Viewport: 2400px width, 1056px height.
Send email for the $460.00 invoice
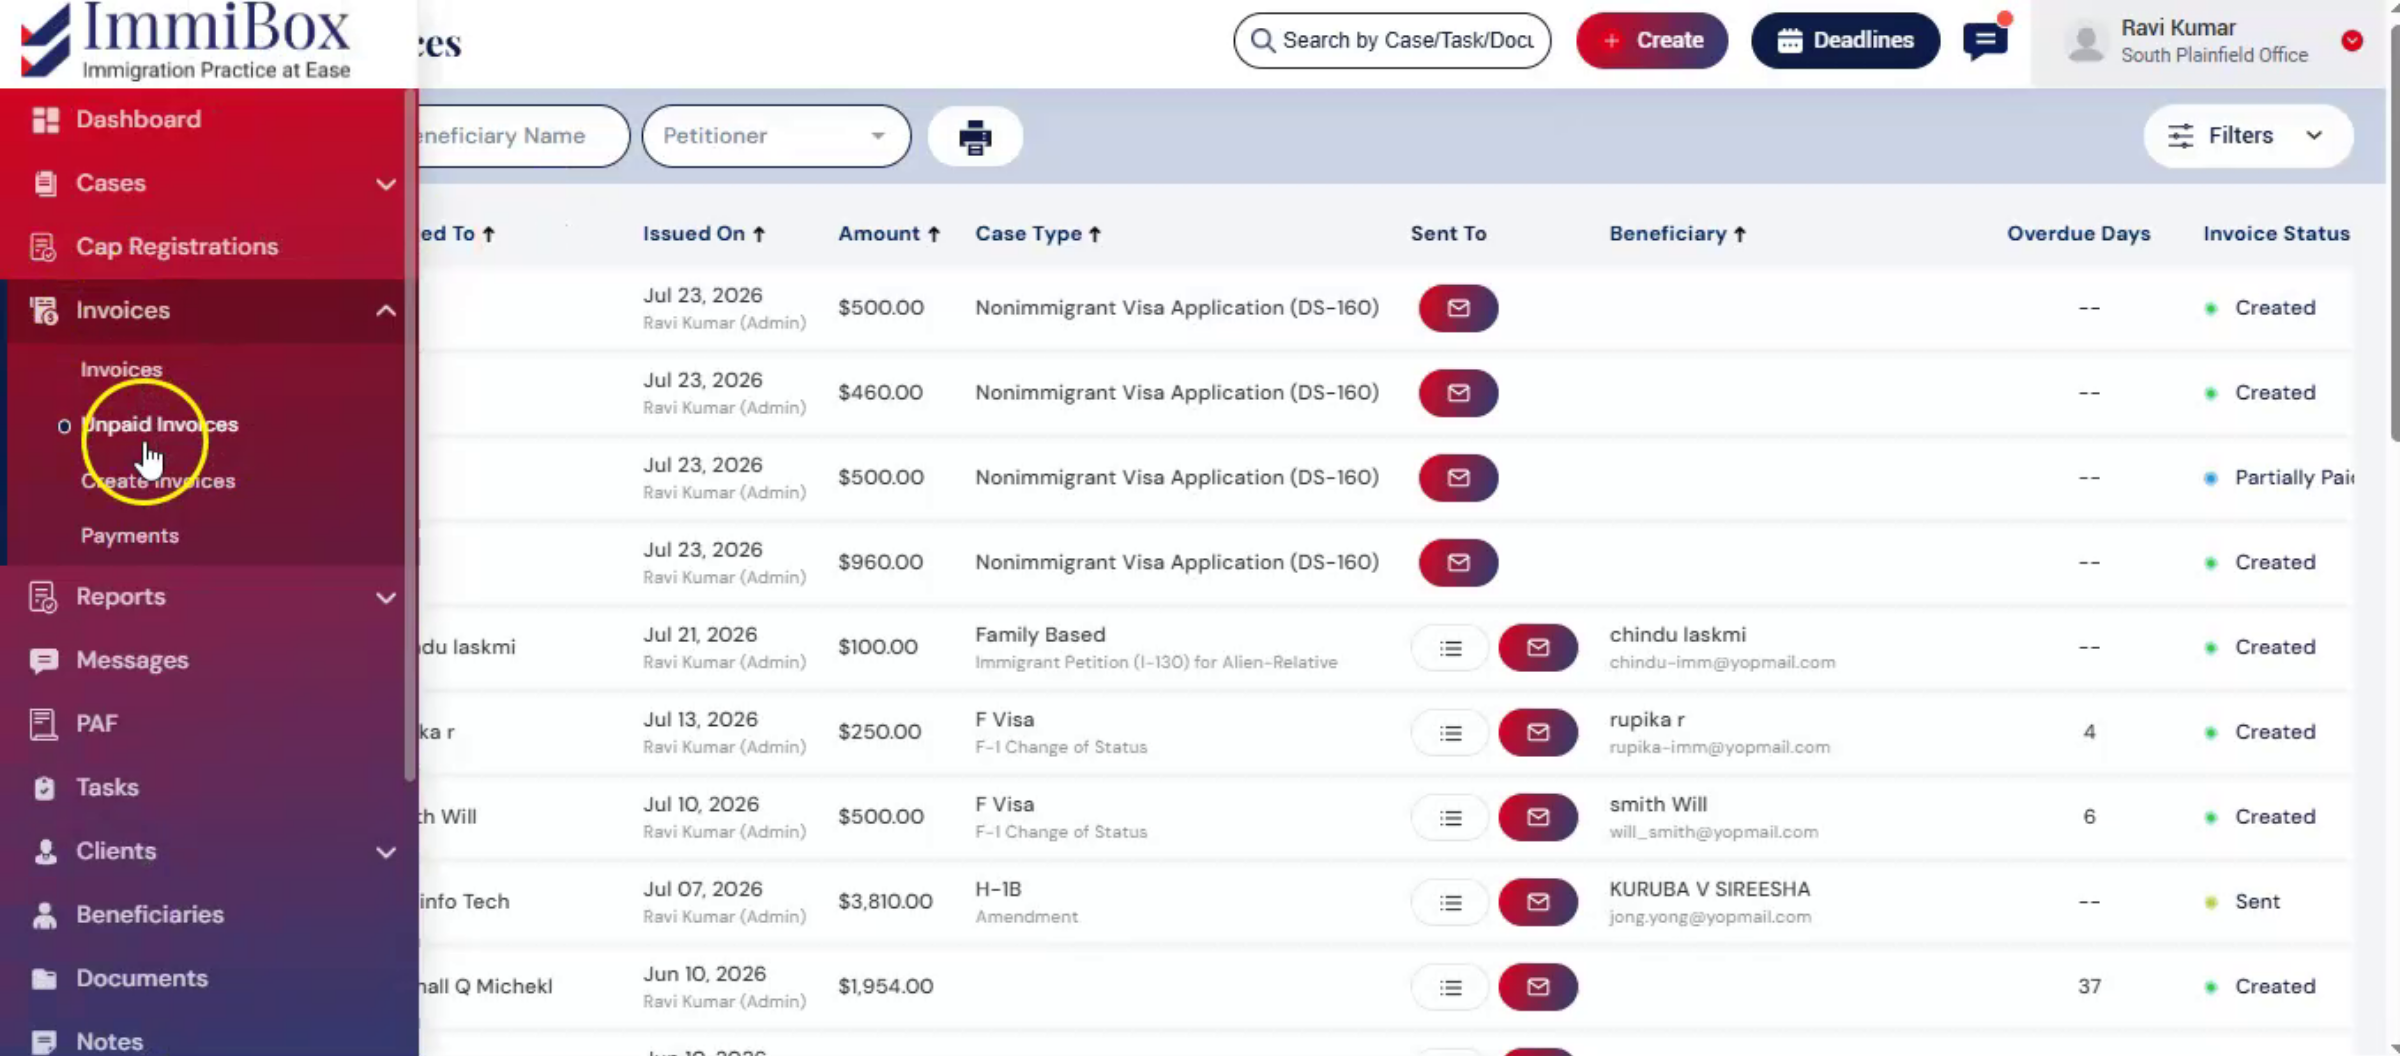(x=1458, y=393)
